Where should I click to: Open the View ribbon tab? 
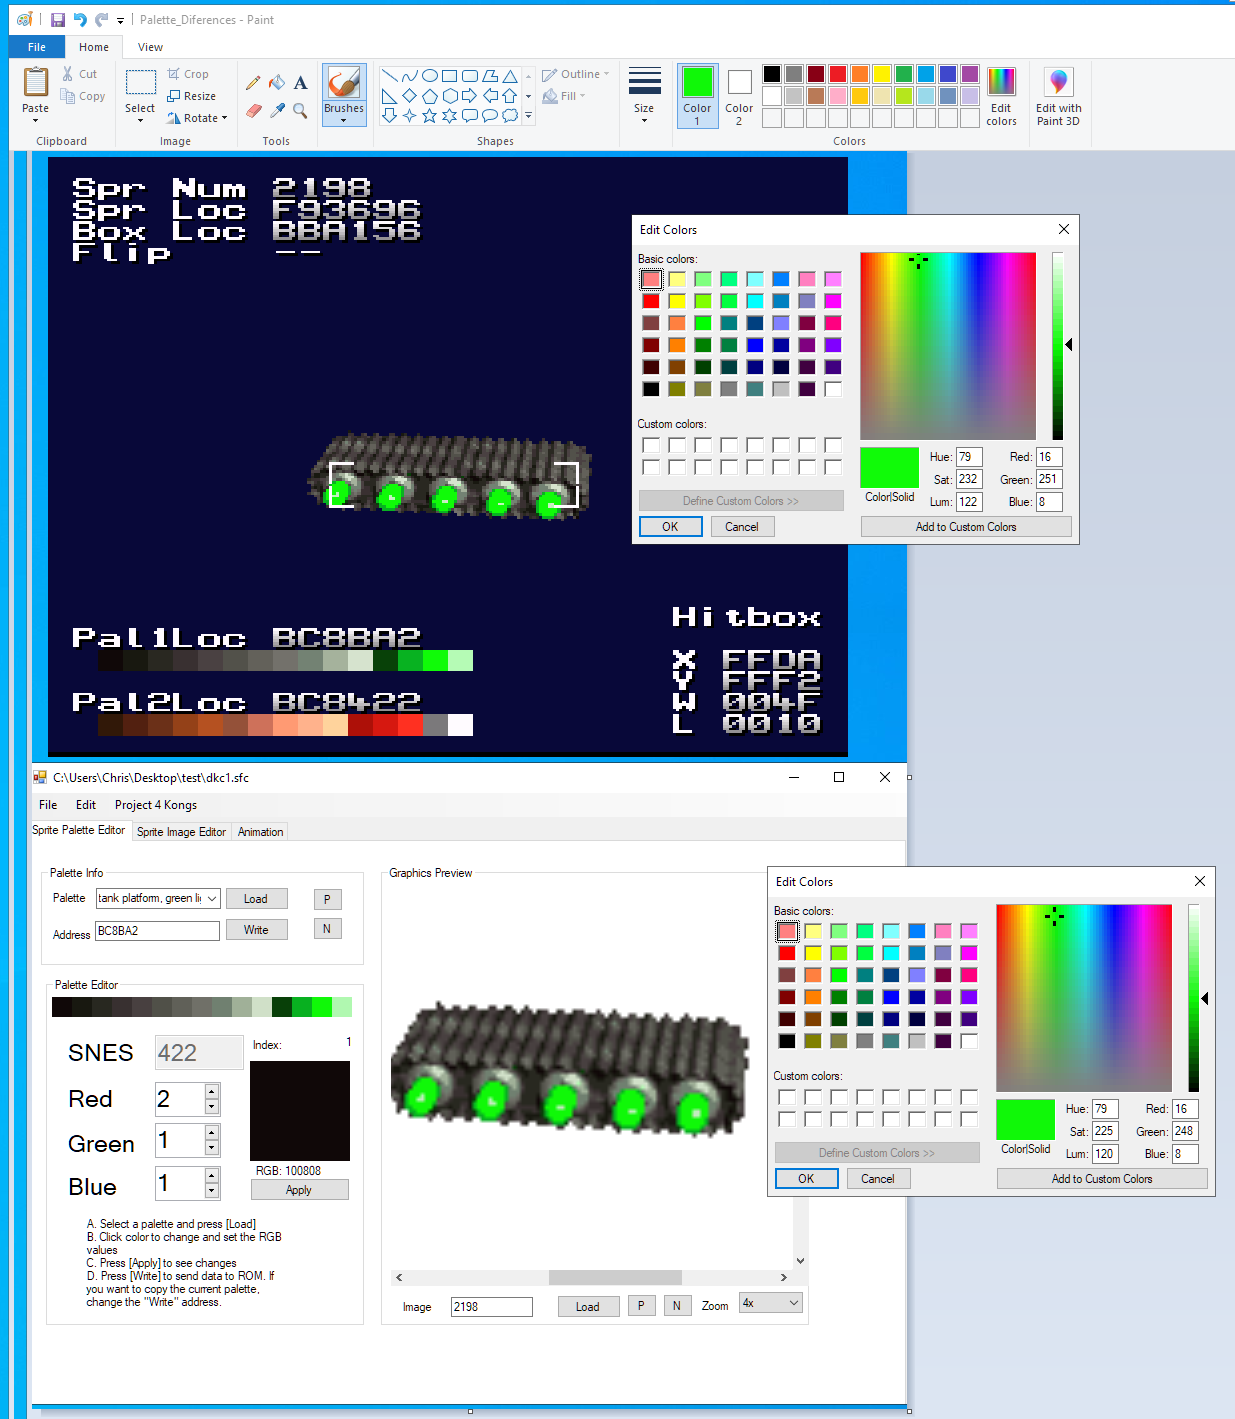click(150, 47)
